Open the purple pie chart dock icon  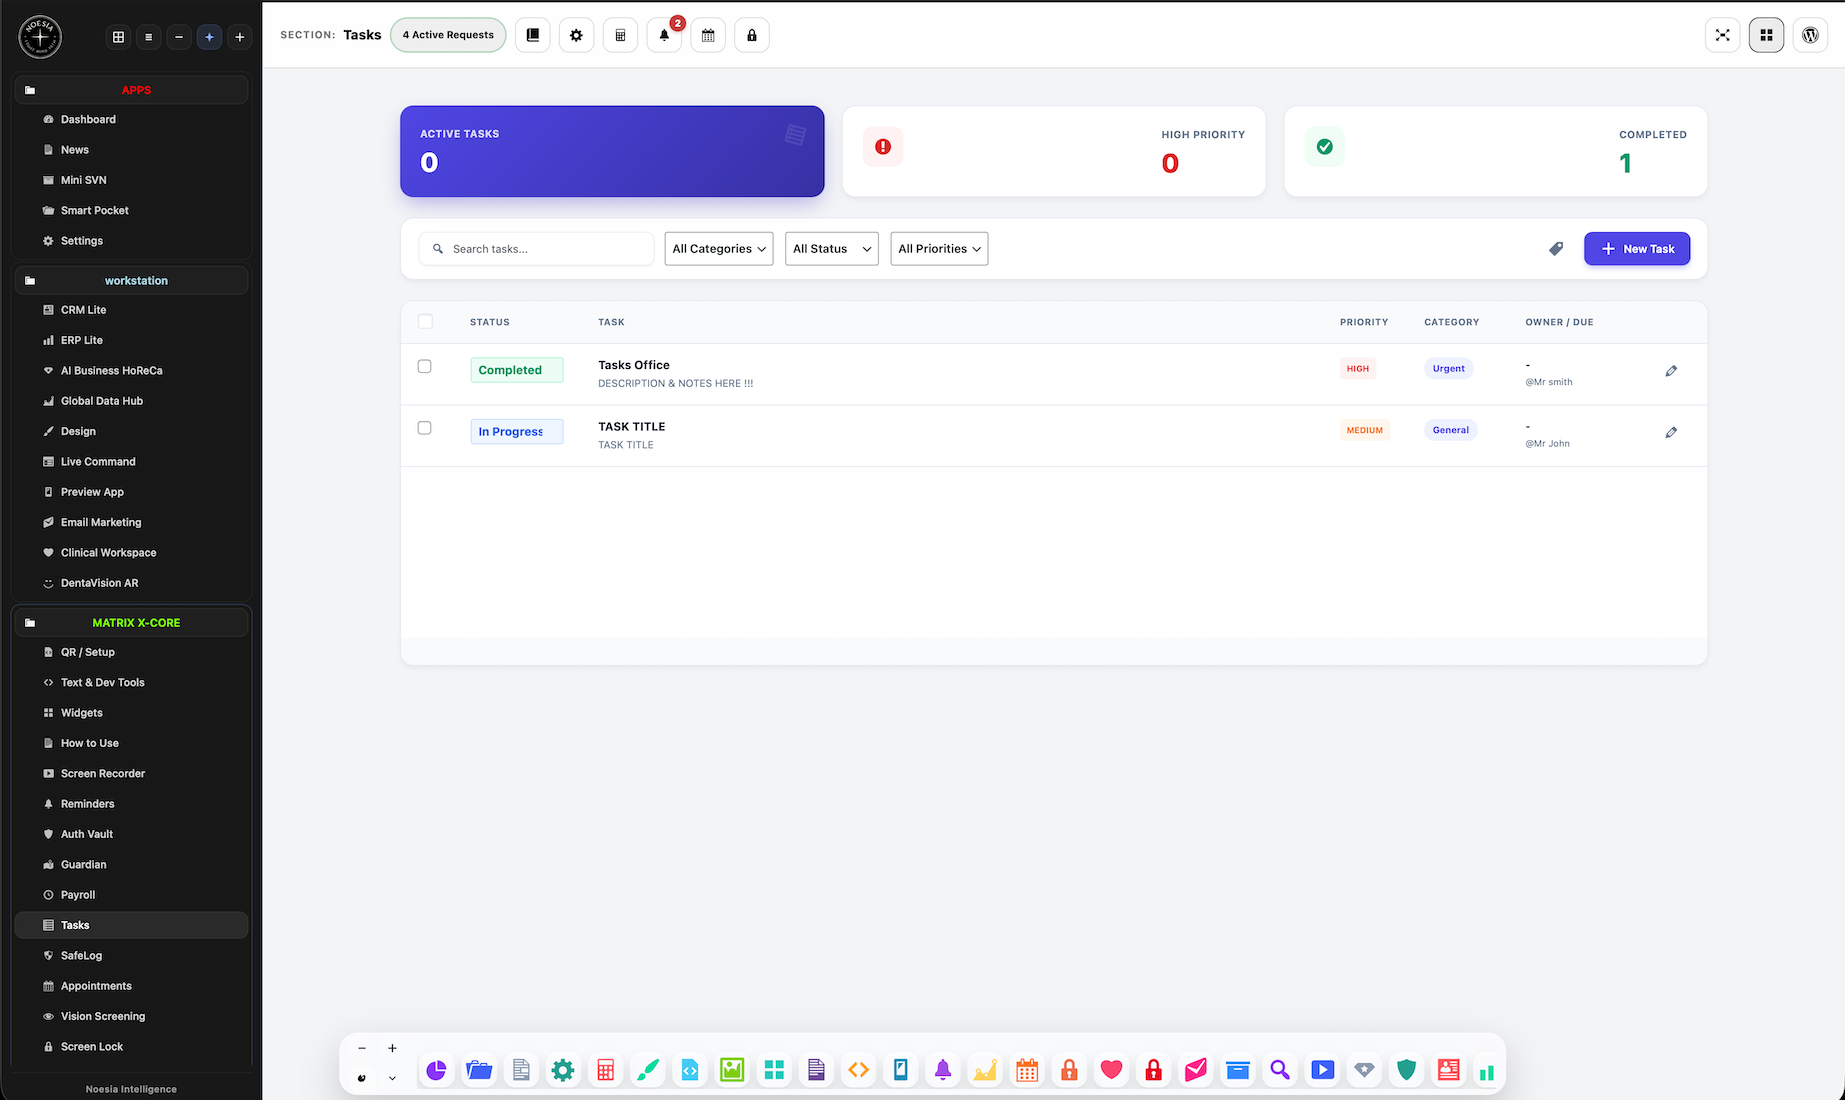tap(436, 1070)
